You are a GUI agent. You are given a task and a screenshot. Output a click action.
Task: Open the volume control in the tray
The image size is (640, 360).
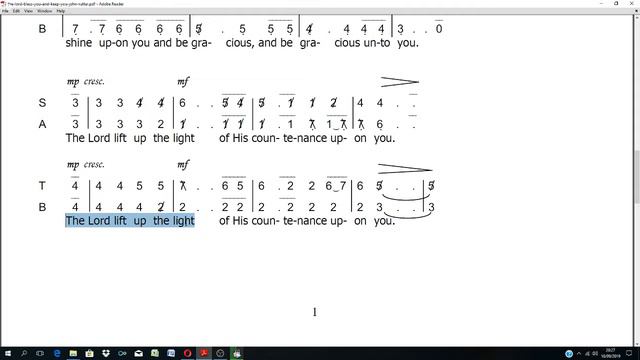595,353
